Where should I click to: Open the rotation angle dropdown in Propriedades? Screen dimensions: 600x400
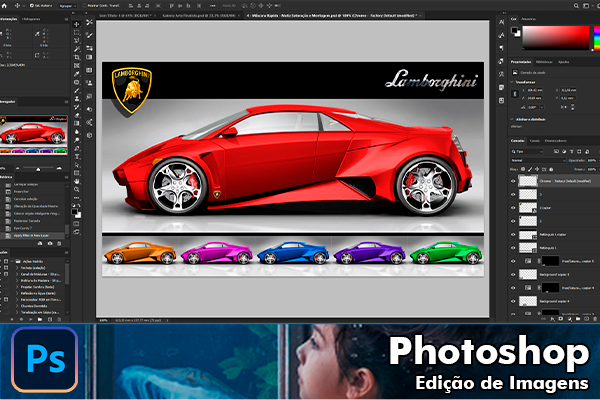click(x=542, y=108)
